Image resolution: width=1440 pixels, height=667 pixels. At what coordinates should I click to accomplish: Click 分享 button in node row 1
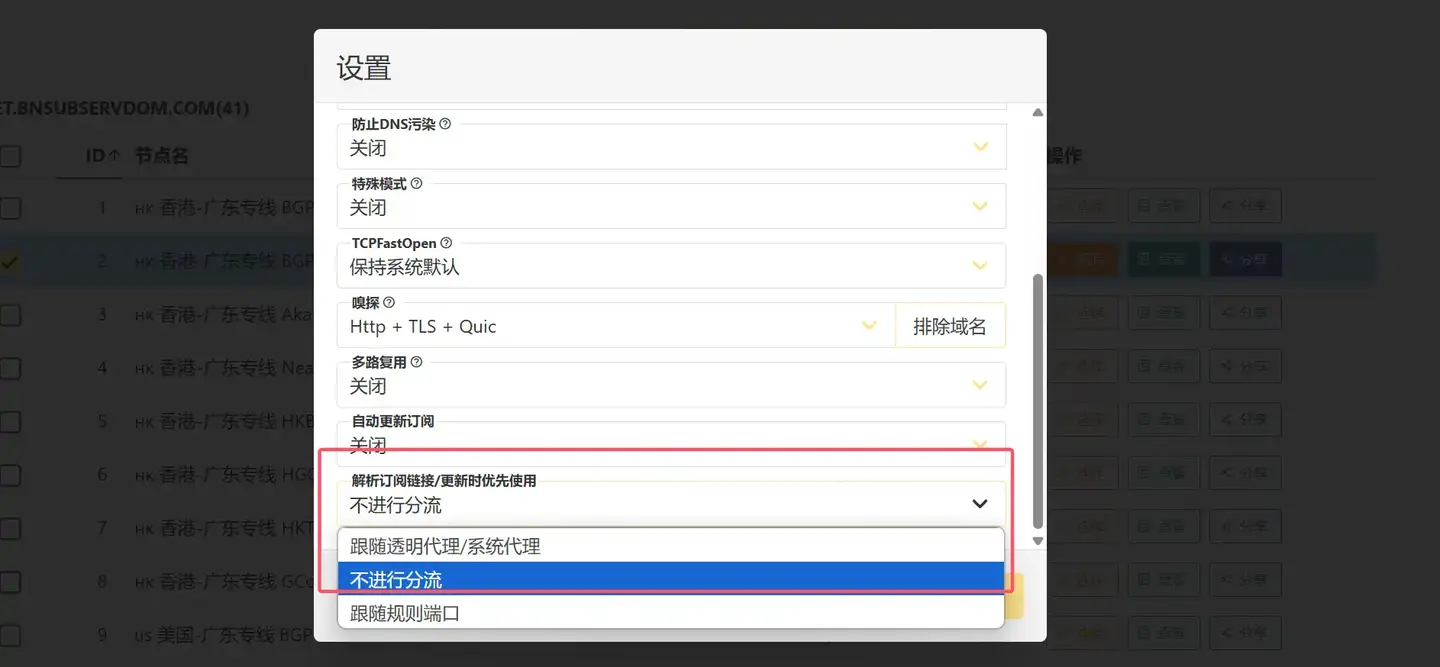tap(1245, 207)
